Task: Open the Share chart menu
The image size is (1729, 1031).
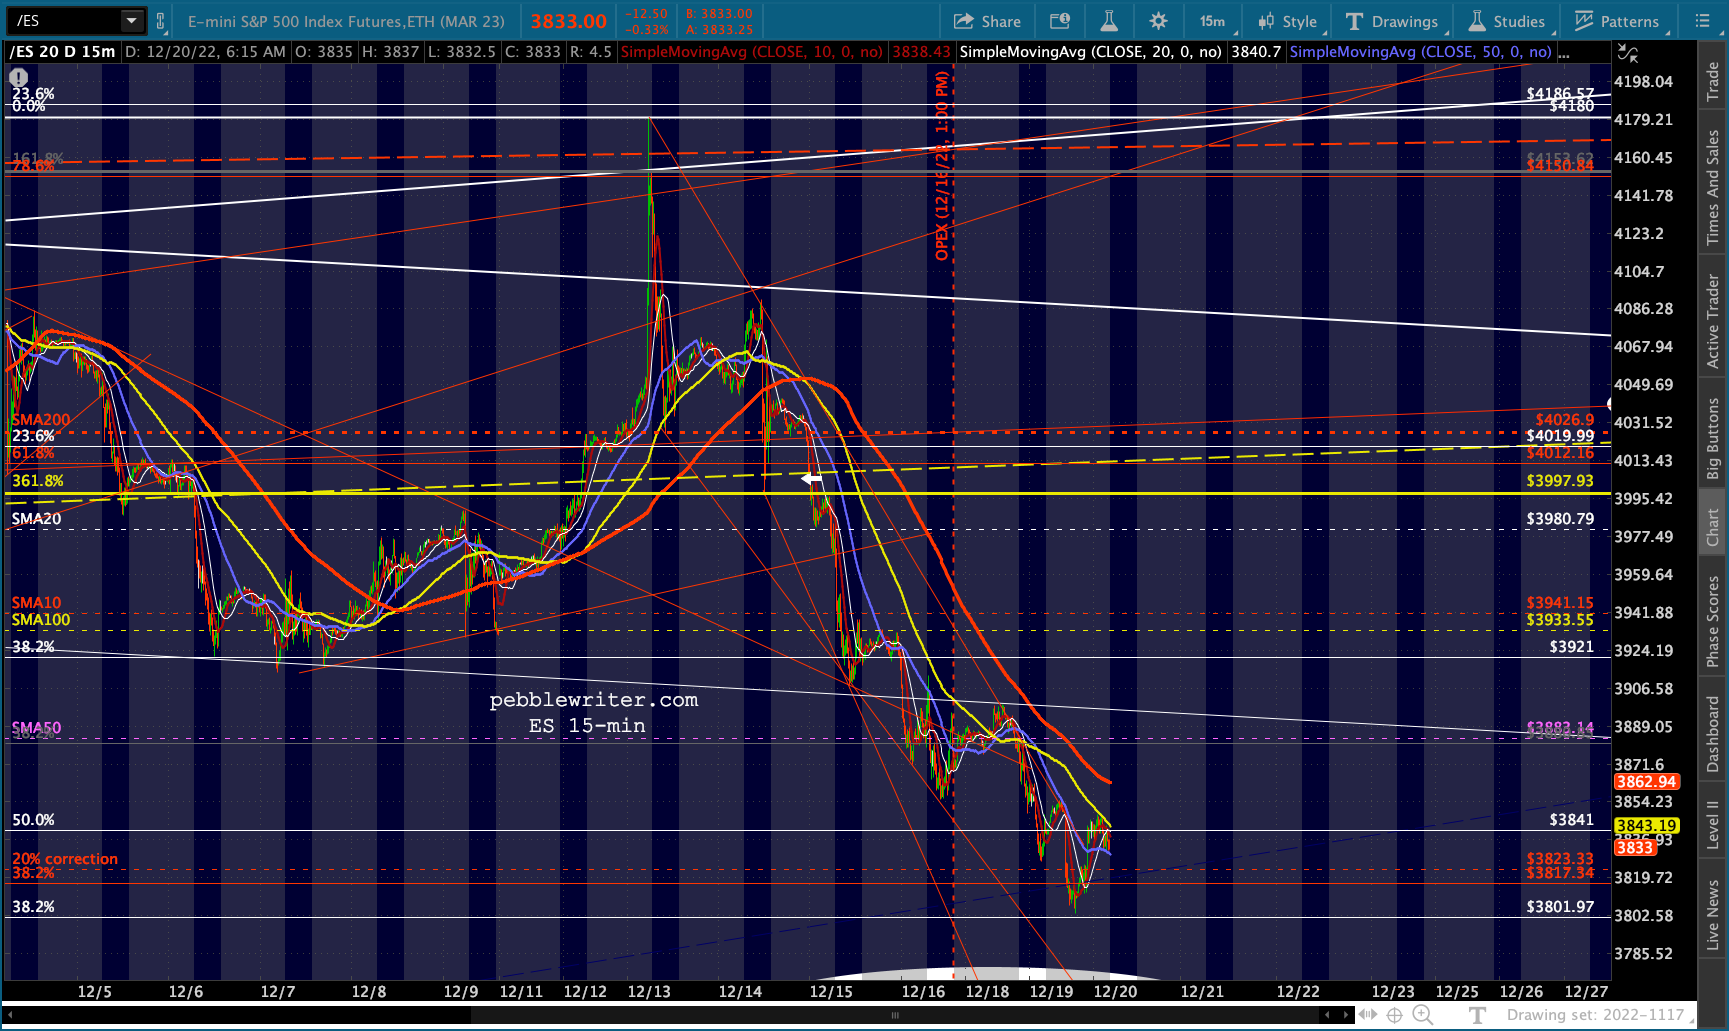Action: pos(987,21)
